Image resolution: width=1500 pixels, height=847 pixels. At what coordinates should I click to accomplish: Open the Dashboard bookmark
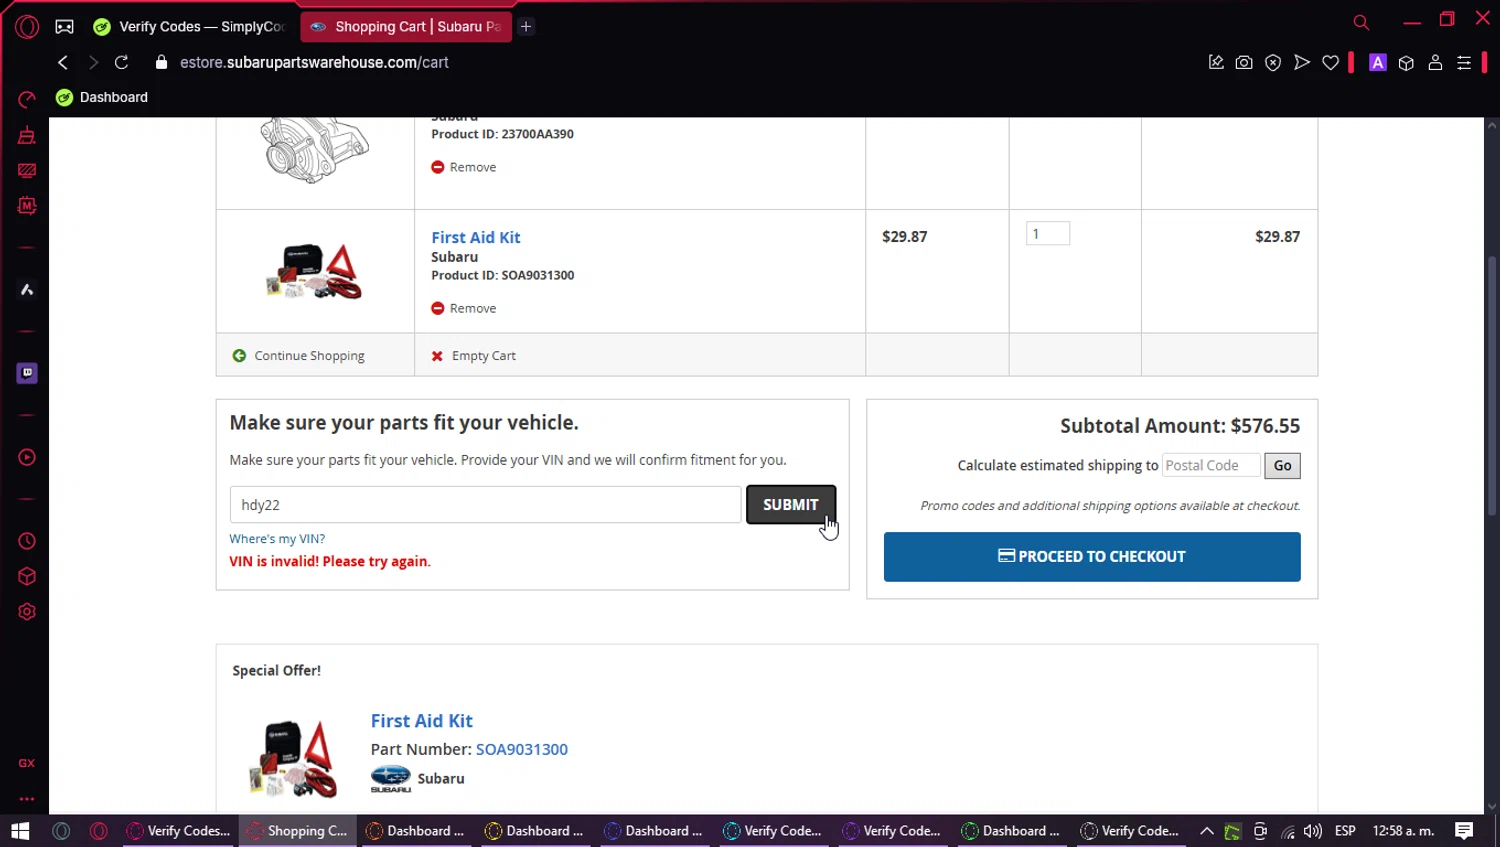pos(102,97)
